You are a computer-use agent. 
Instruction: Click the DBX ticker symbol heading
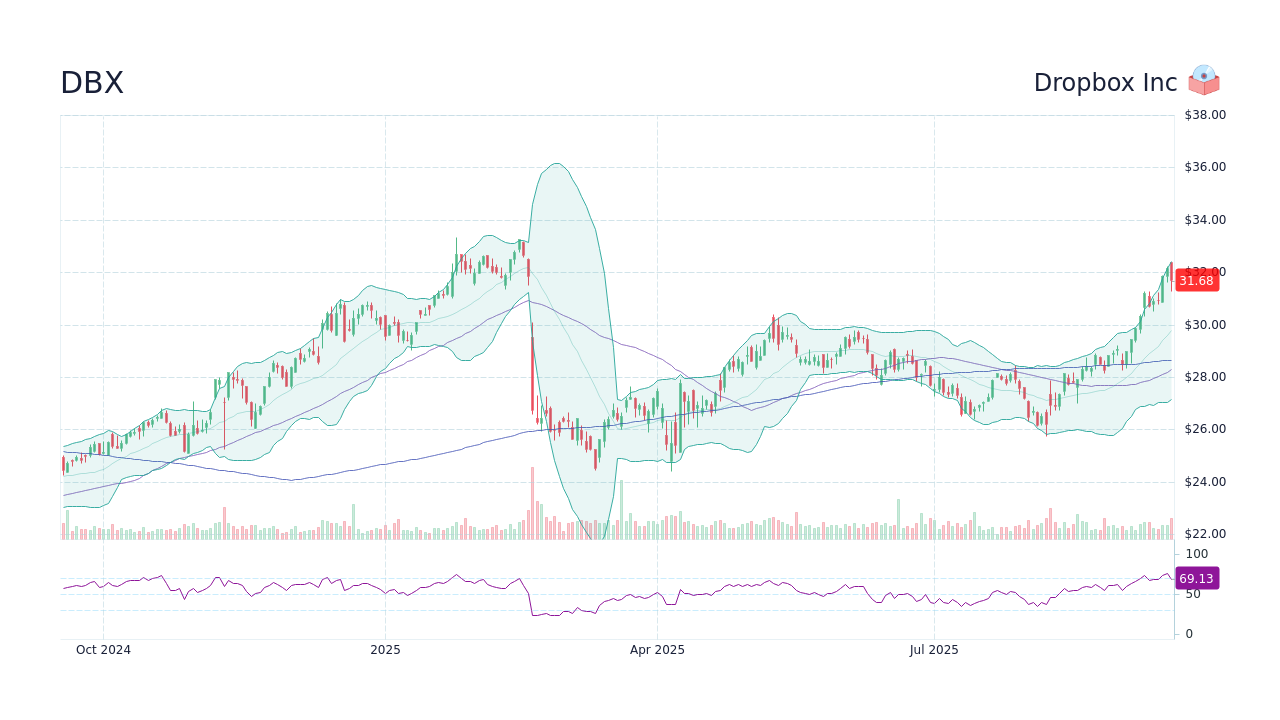coord(92,82)
